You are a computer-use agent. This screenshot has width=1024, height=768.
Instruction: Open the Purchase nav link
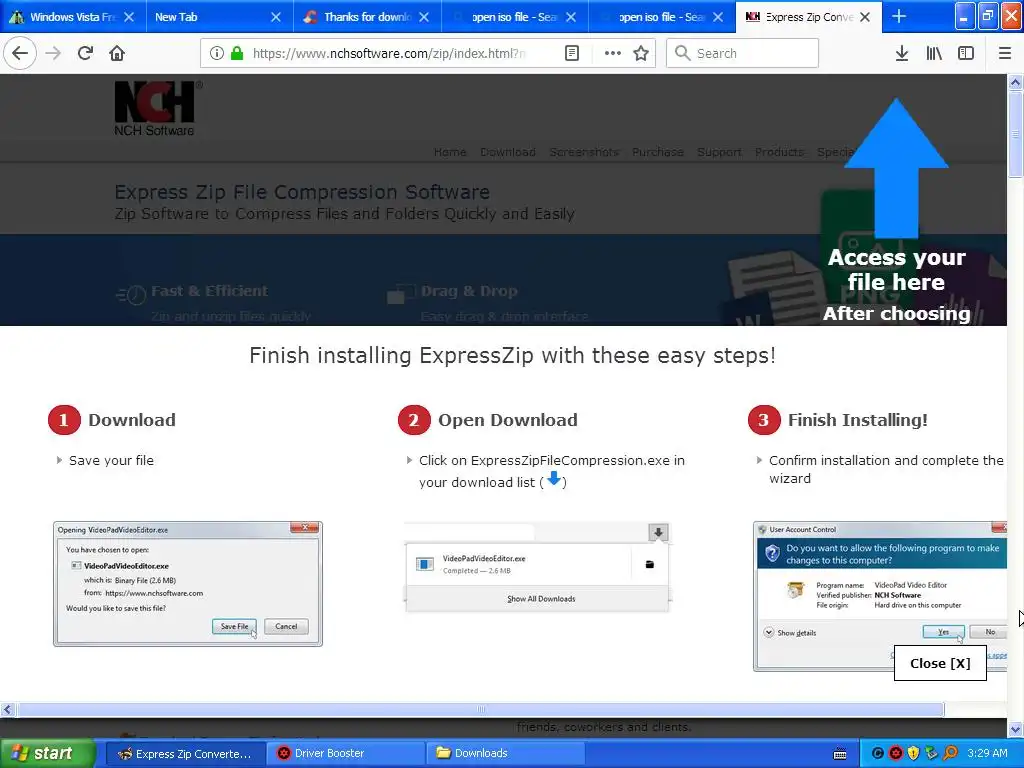[x=658, y=152]
